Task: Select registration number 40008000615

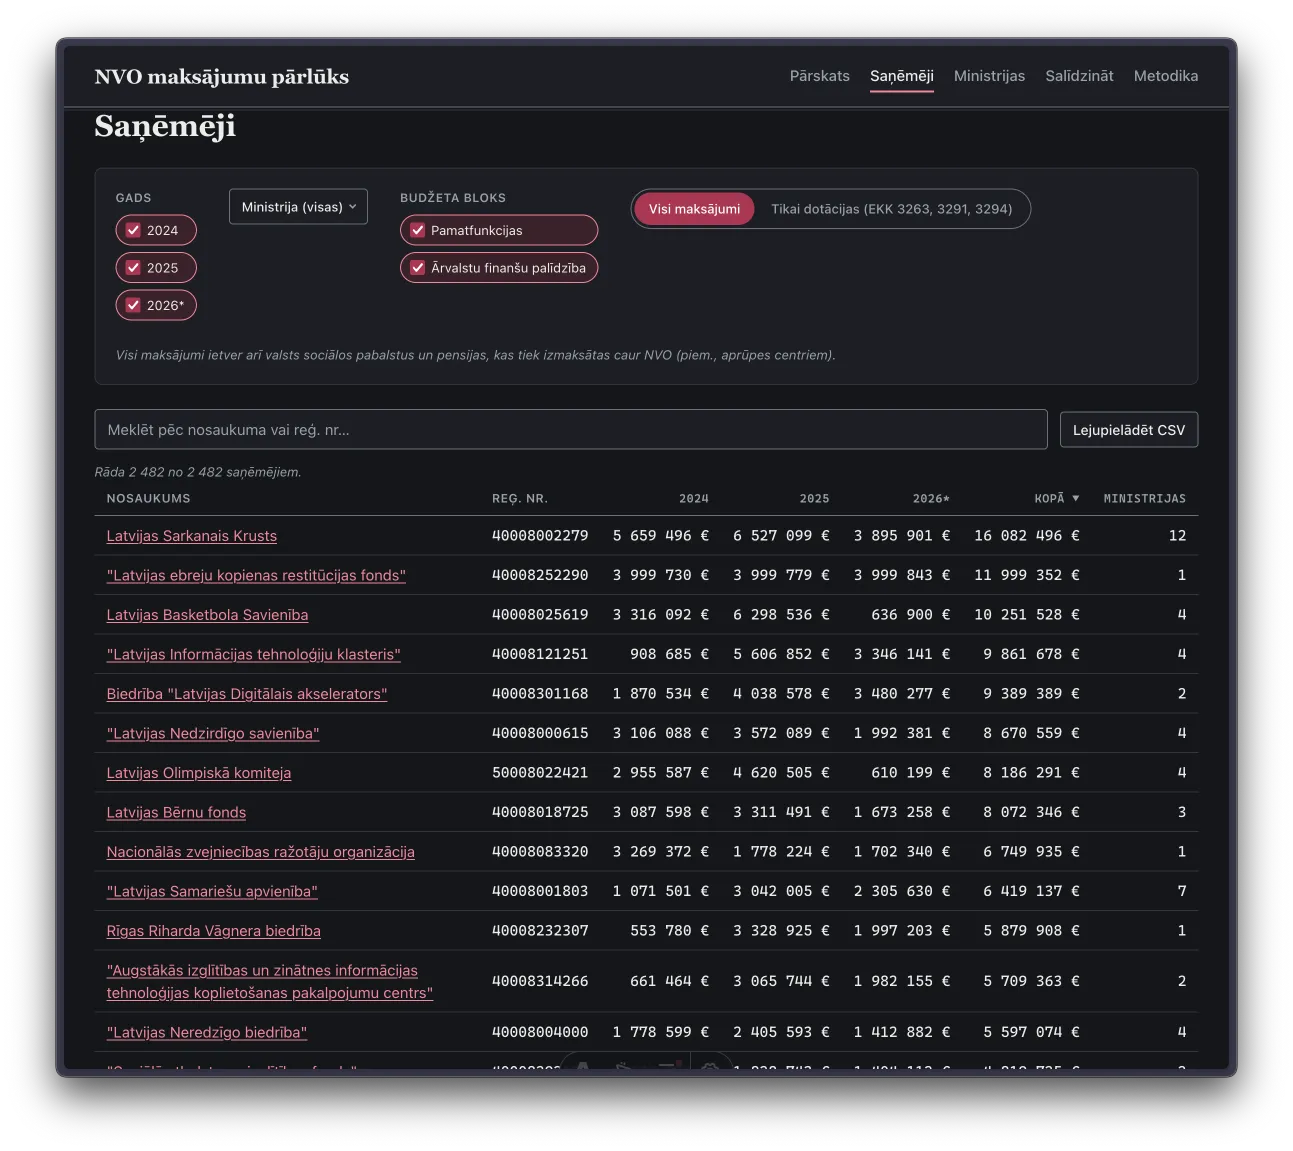Action: click(540, 733)
